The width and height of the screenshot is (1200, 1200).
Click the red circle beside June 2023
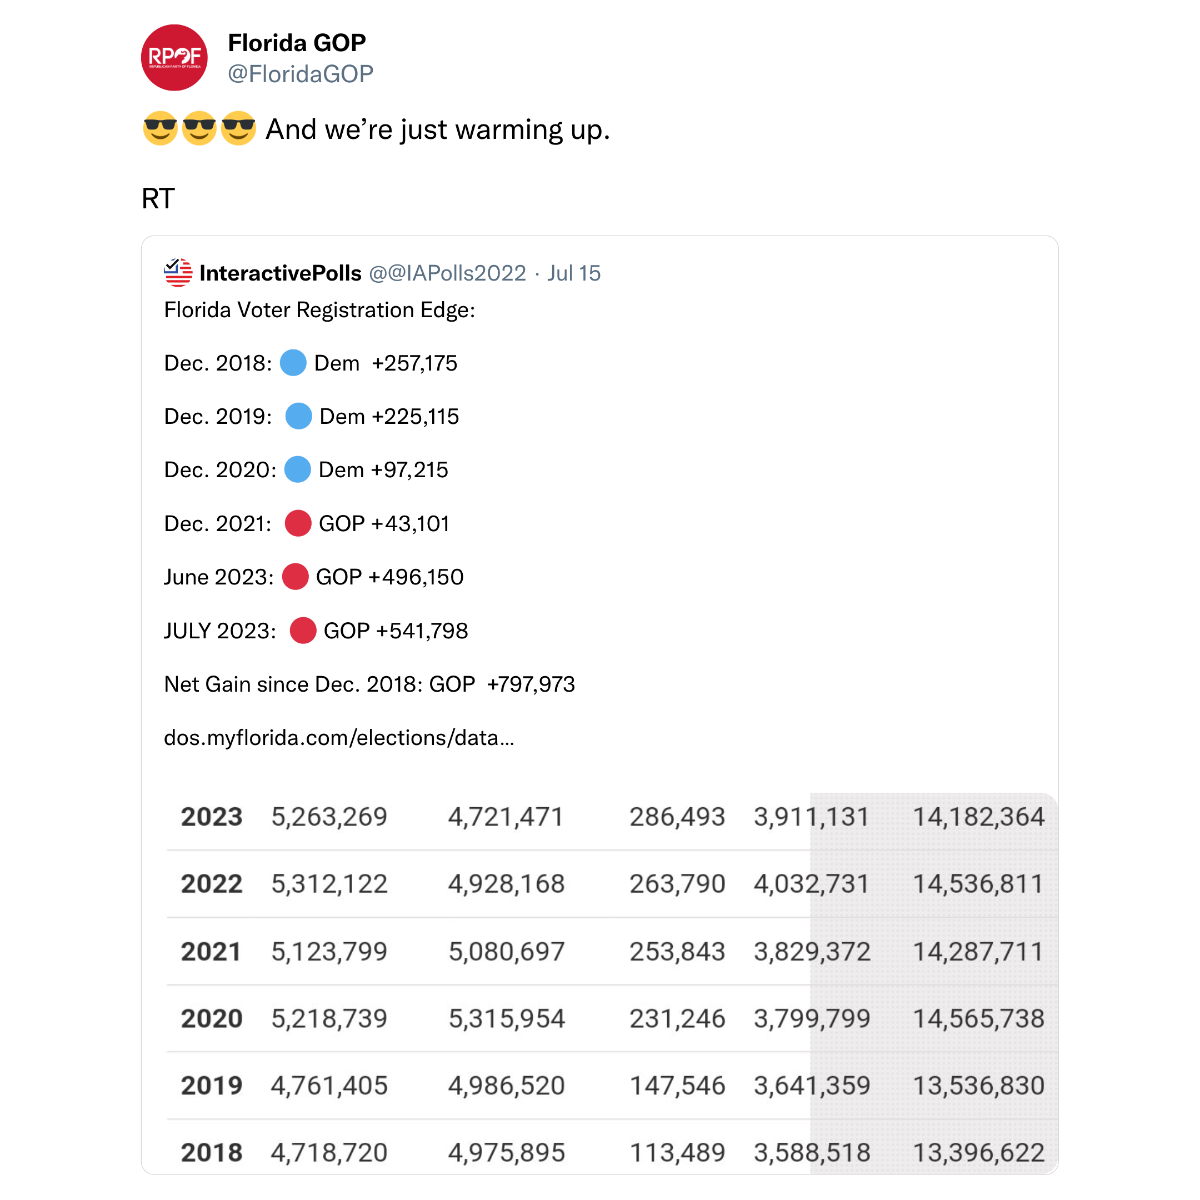tap(295, 577)
